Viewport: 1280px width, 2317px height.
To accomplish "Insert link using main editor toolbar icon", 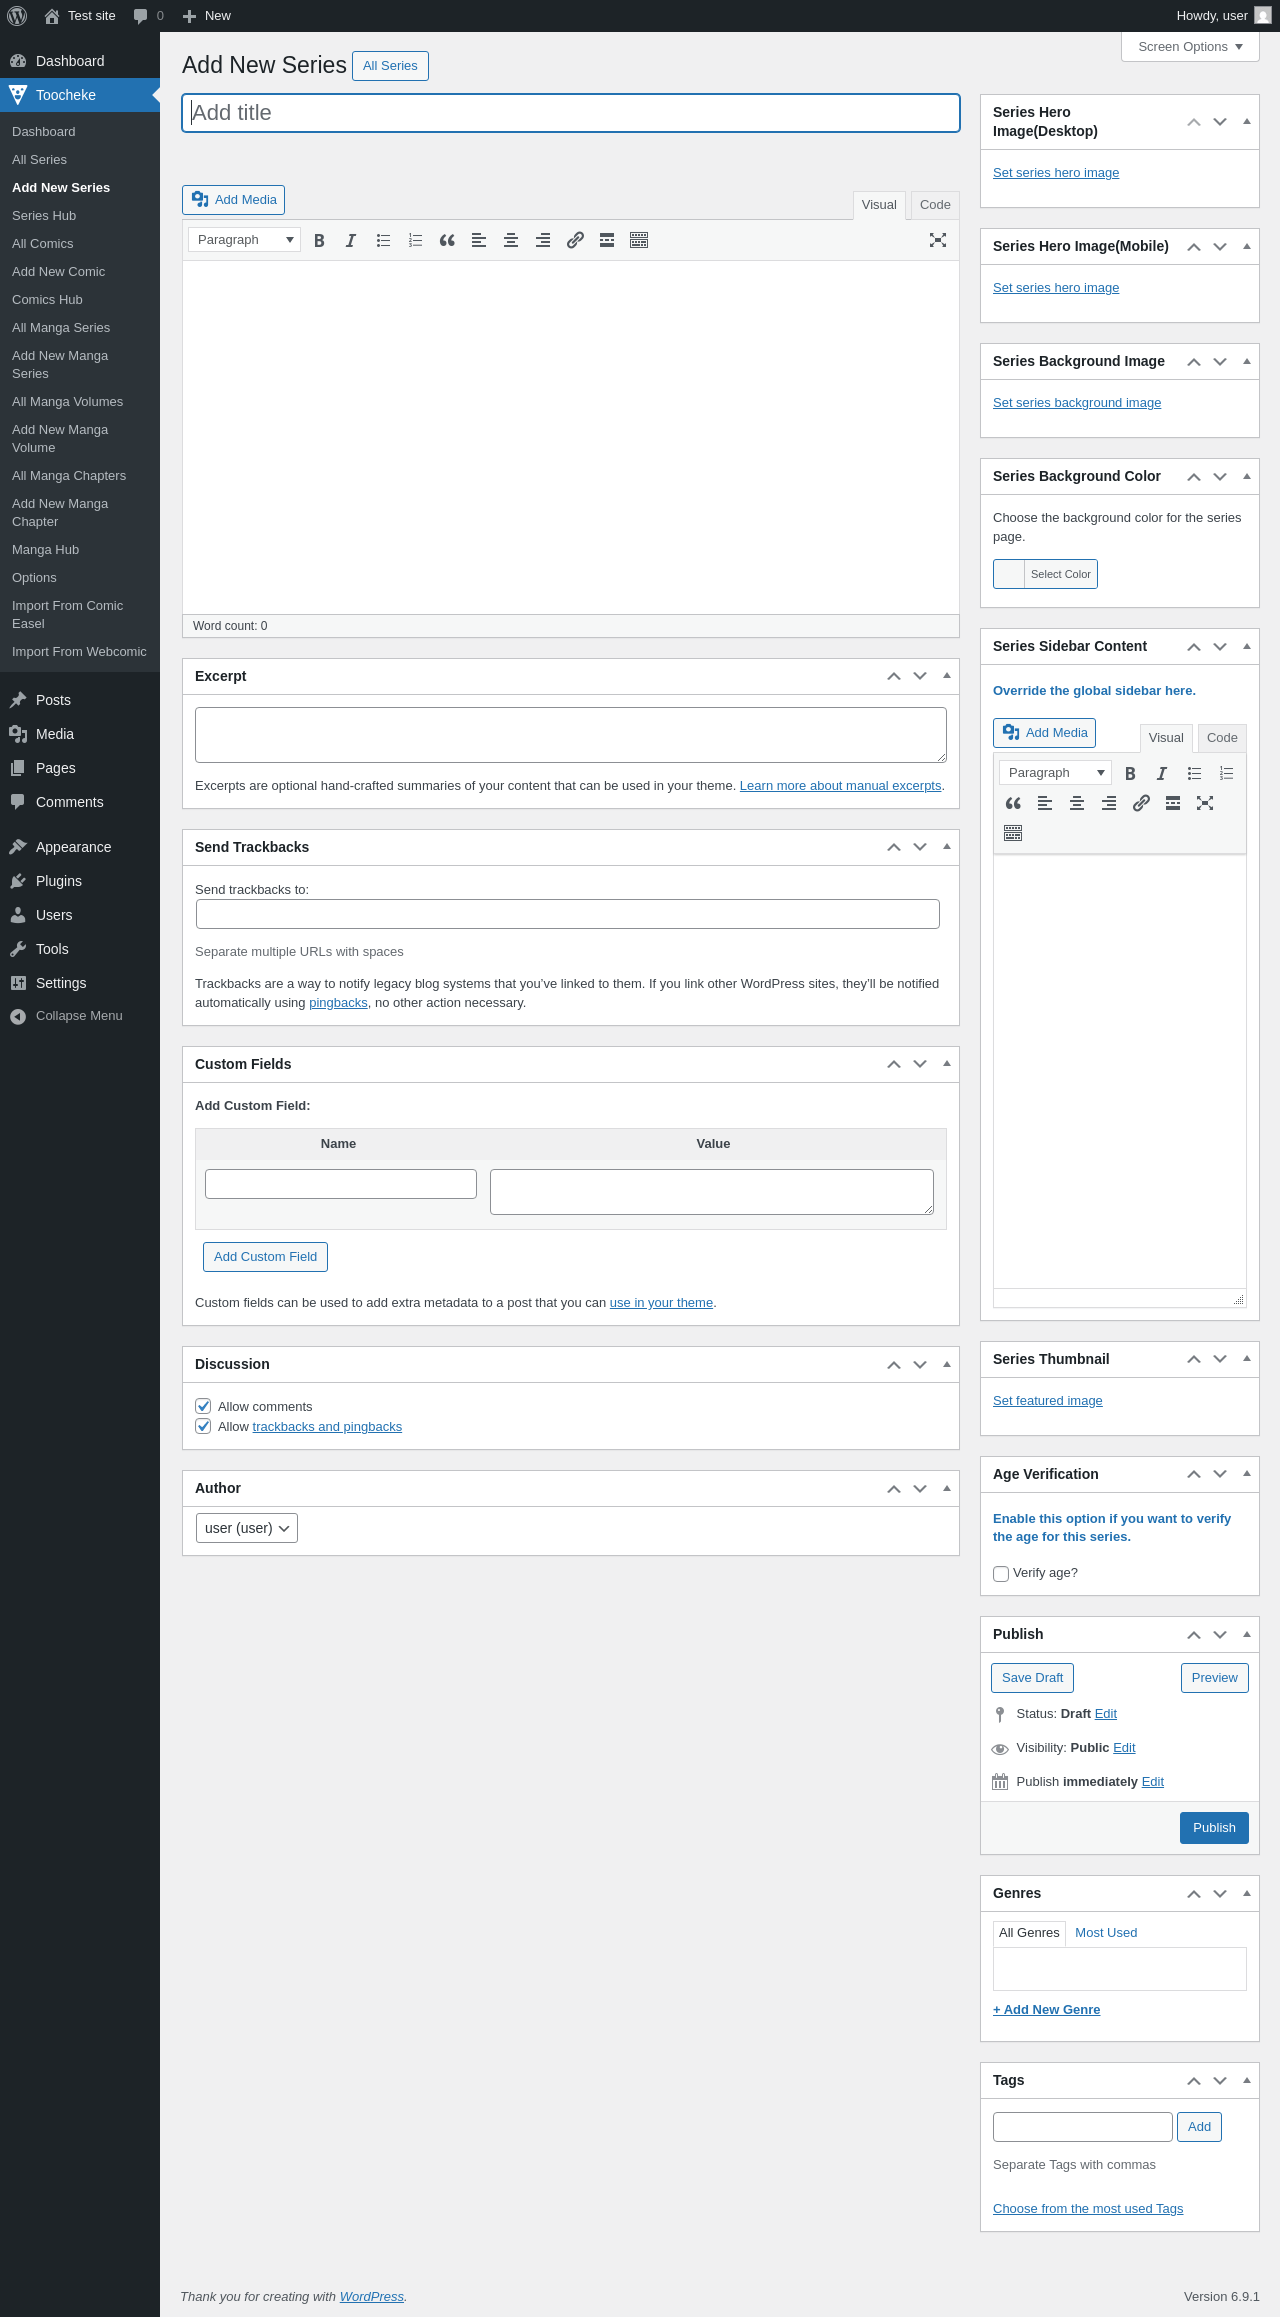I will pyautogui.click(x=575, y=240).
